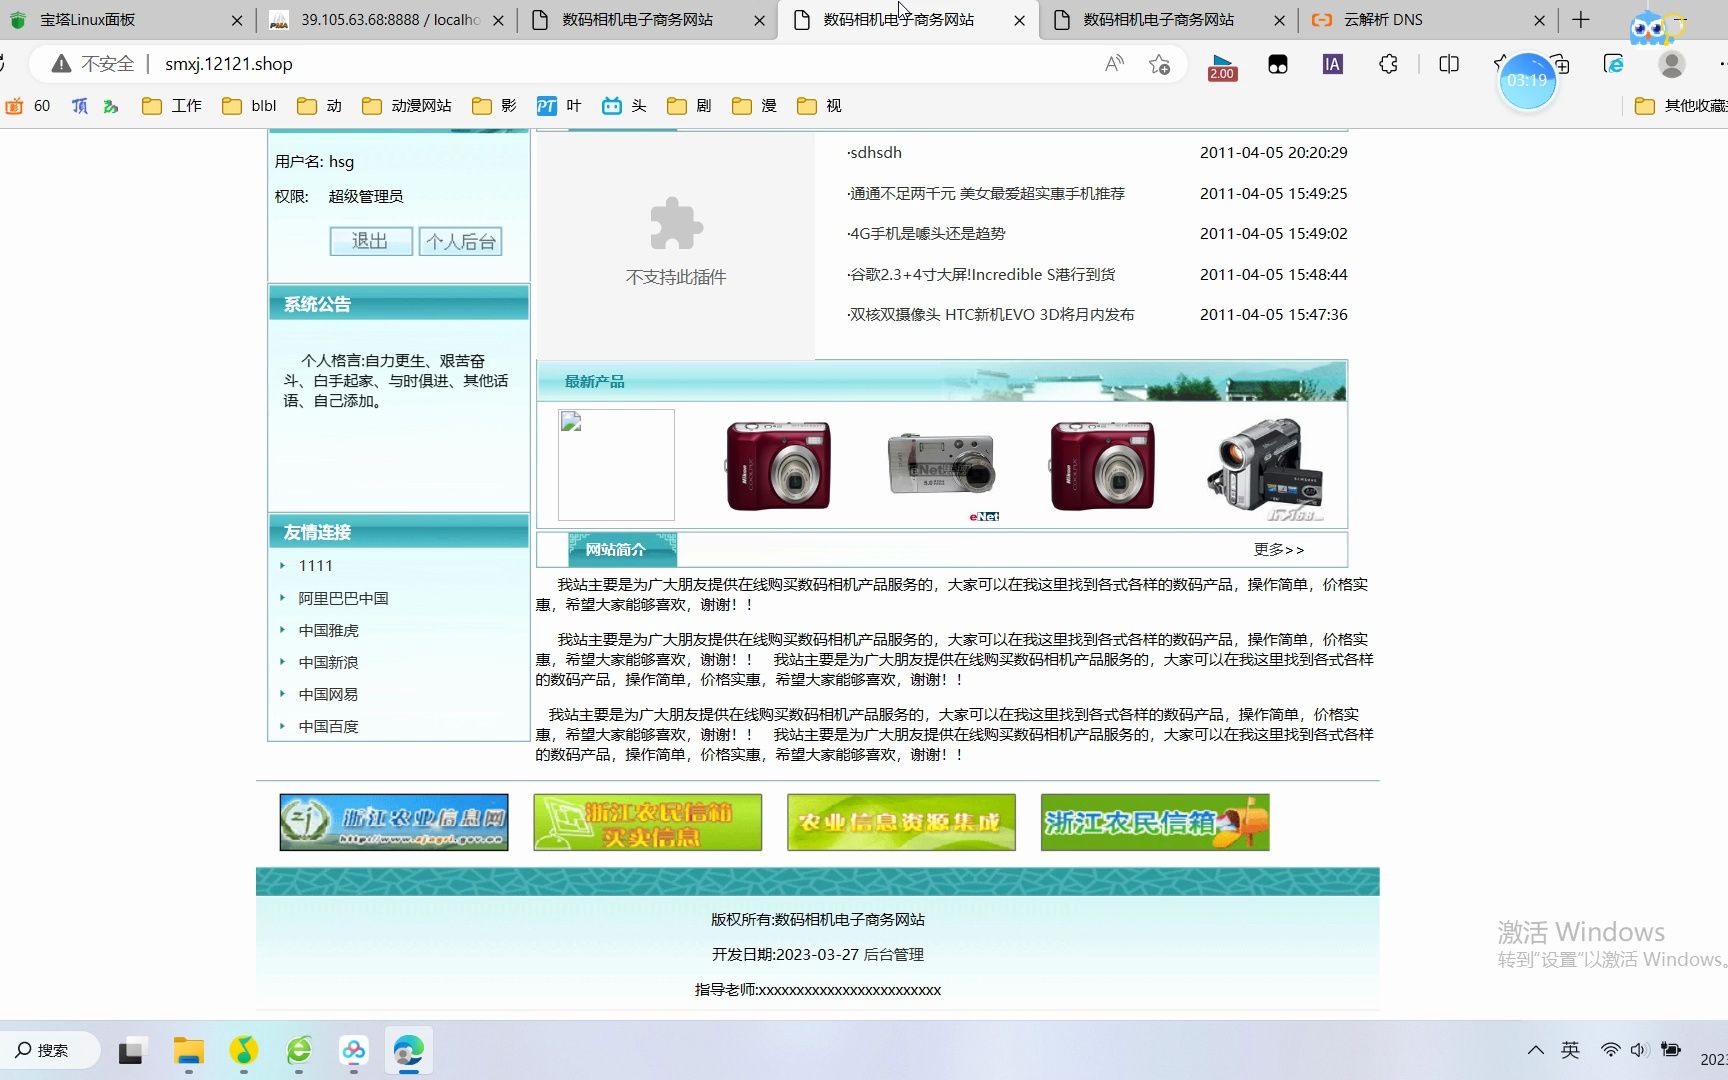The width and height of the screenshot is (1728, 1080).
Task: Open the sdhsdh news link
Action: pos(875,153)
